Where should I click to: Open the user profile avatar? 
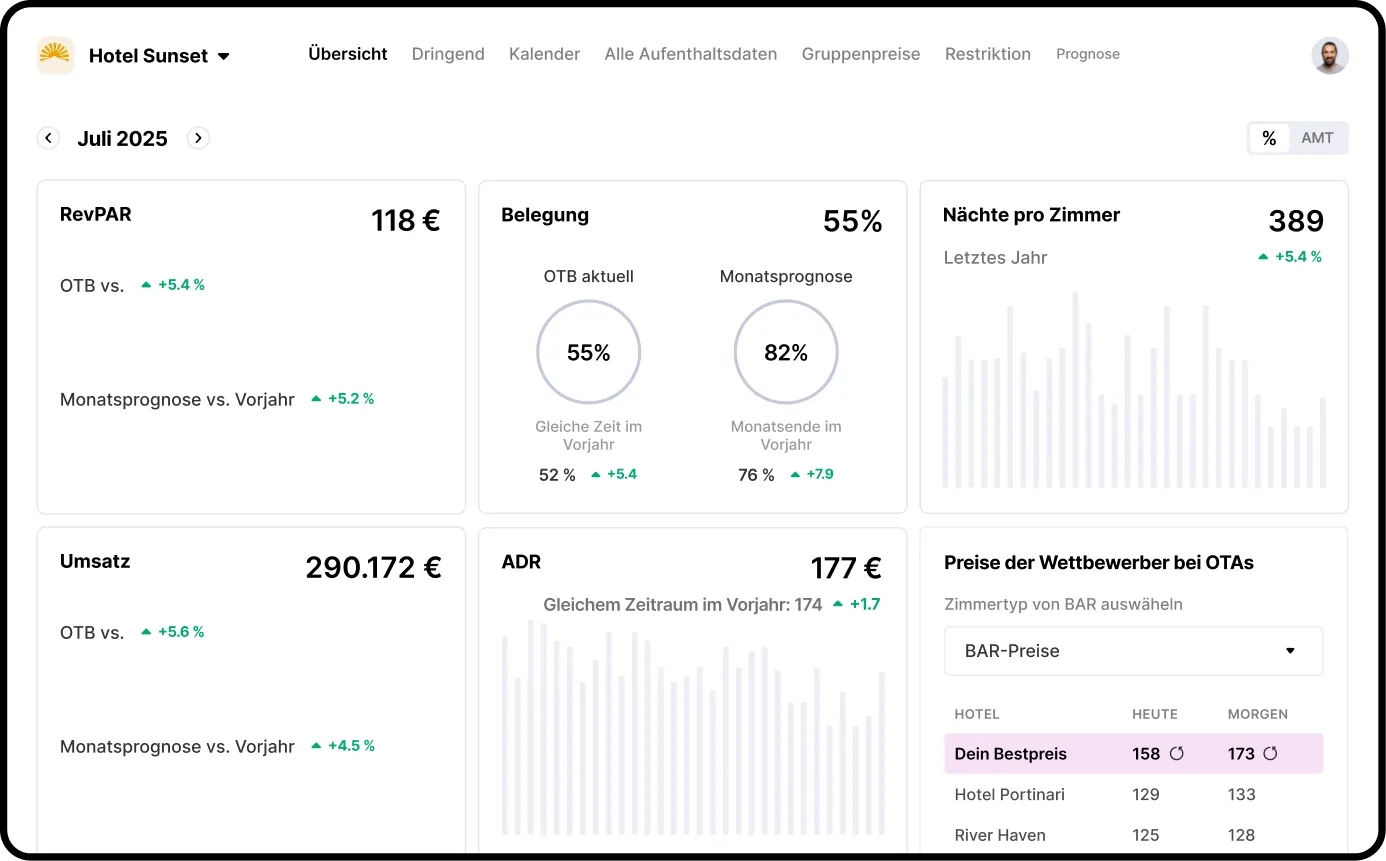tap(1329, 55)
